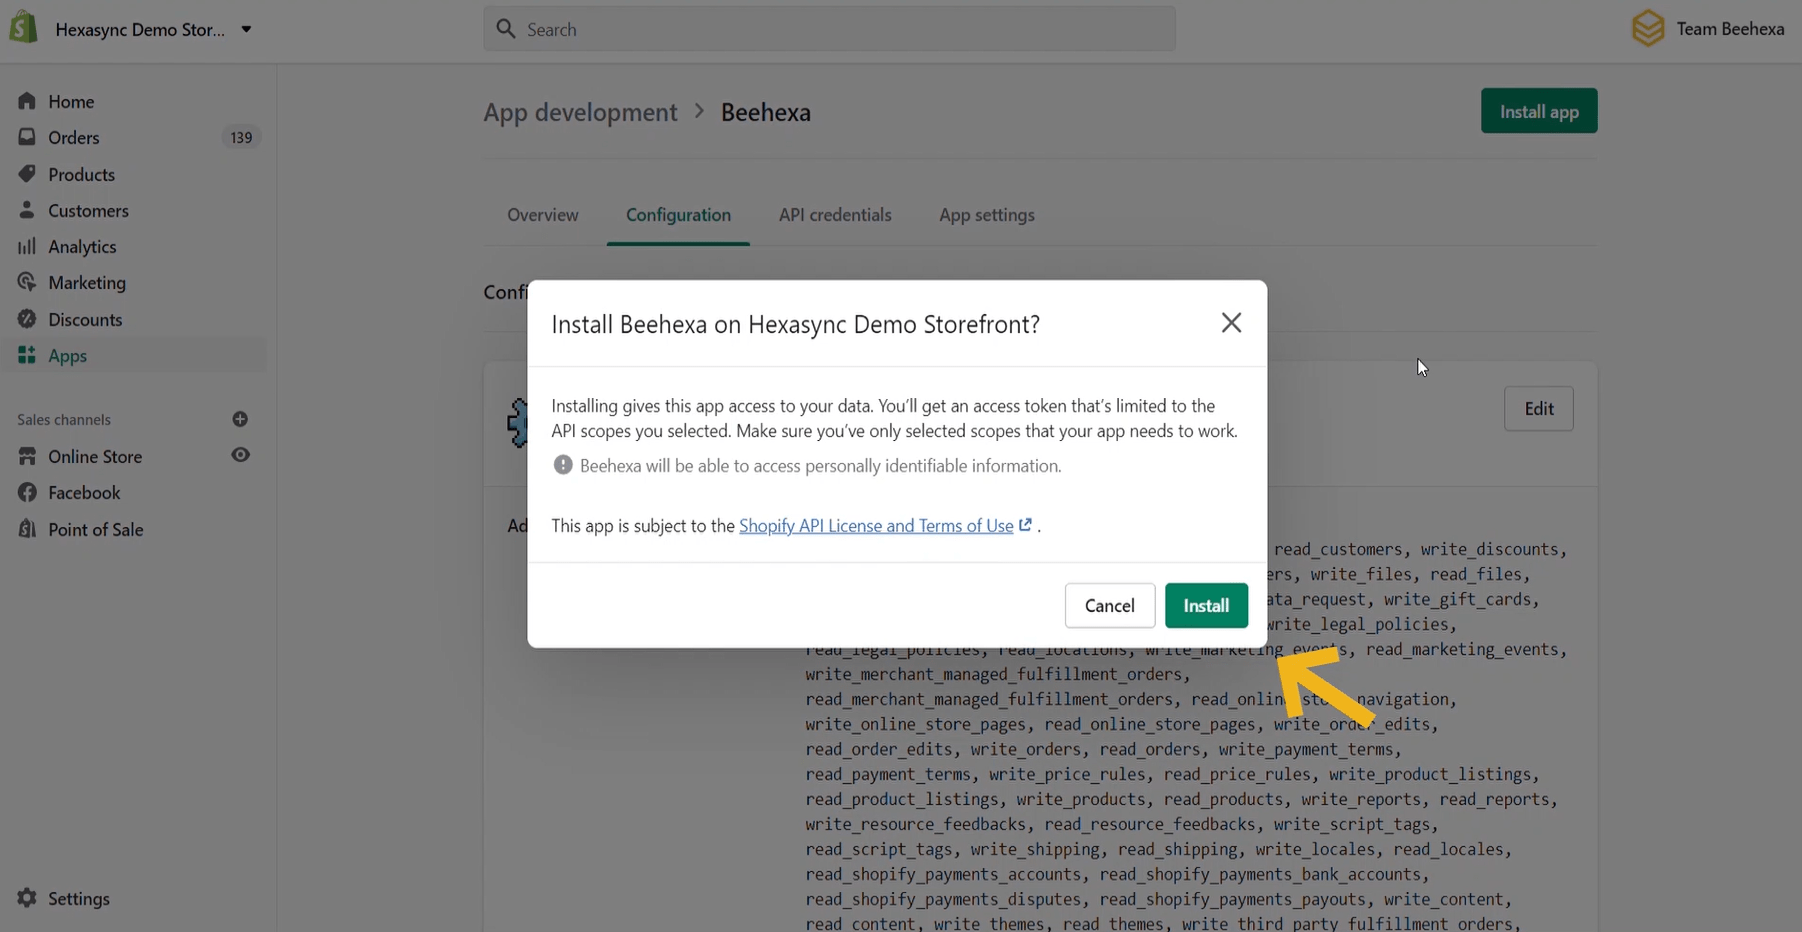Image resolution: width=1802 pixels, height=932 pixels.
Task: Switch to the API credentials tab
Action: click(x=835, y=215)
